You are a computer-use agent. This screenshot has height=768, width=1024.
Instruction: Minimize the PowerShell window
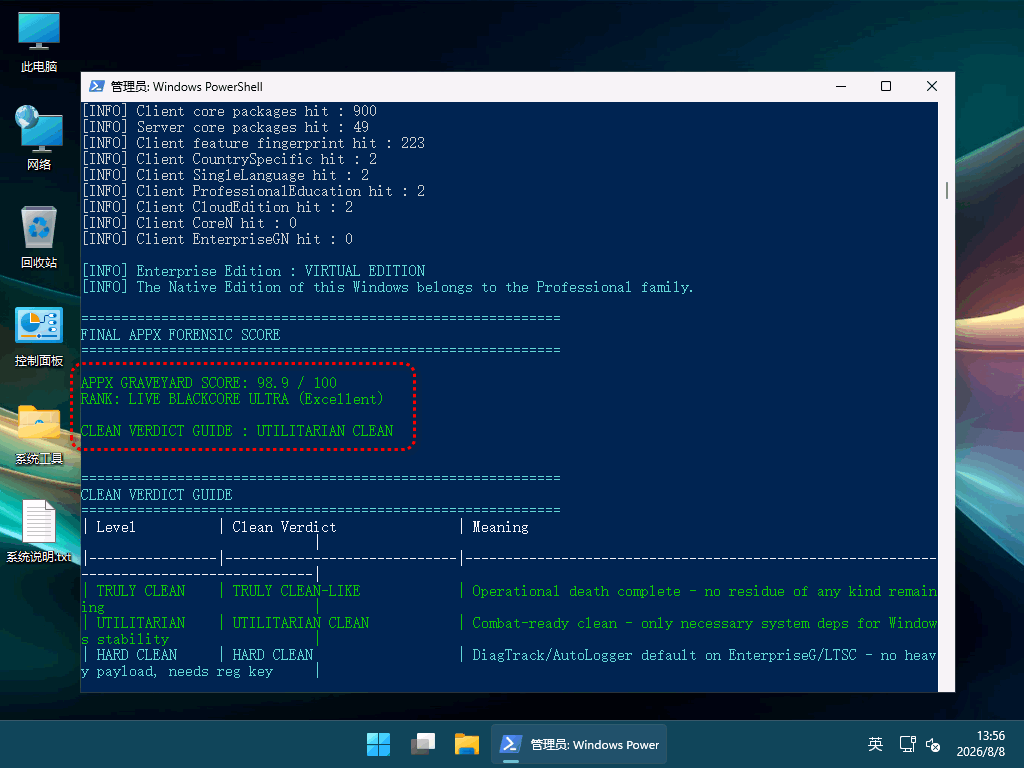click(841, 86)
